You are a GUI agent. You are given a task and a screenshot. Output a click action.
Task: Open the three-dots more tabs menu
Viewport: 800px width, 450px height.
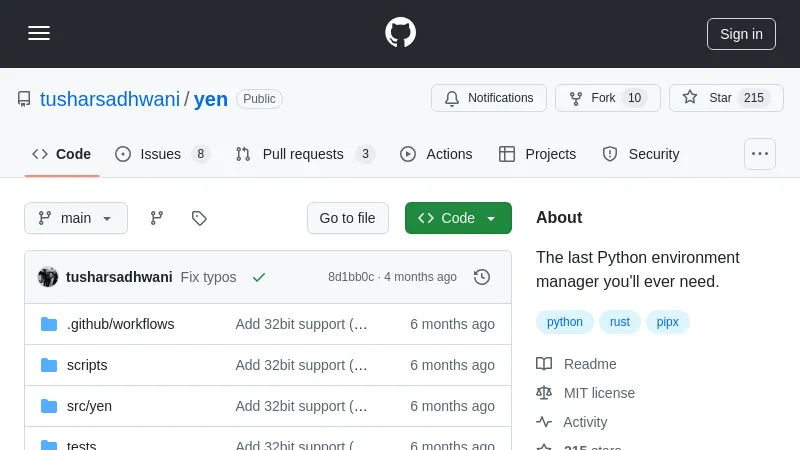(760, 154)
